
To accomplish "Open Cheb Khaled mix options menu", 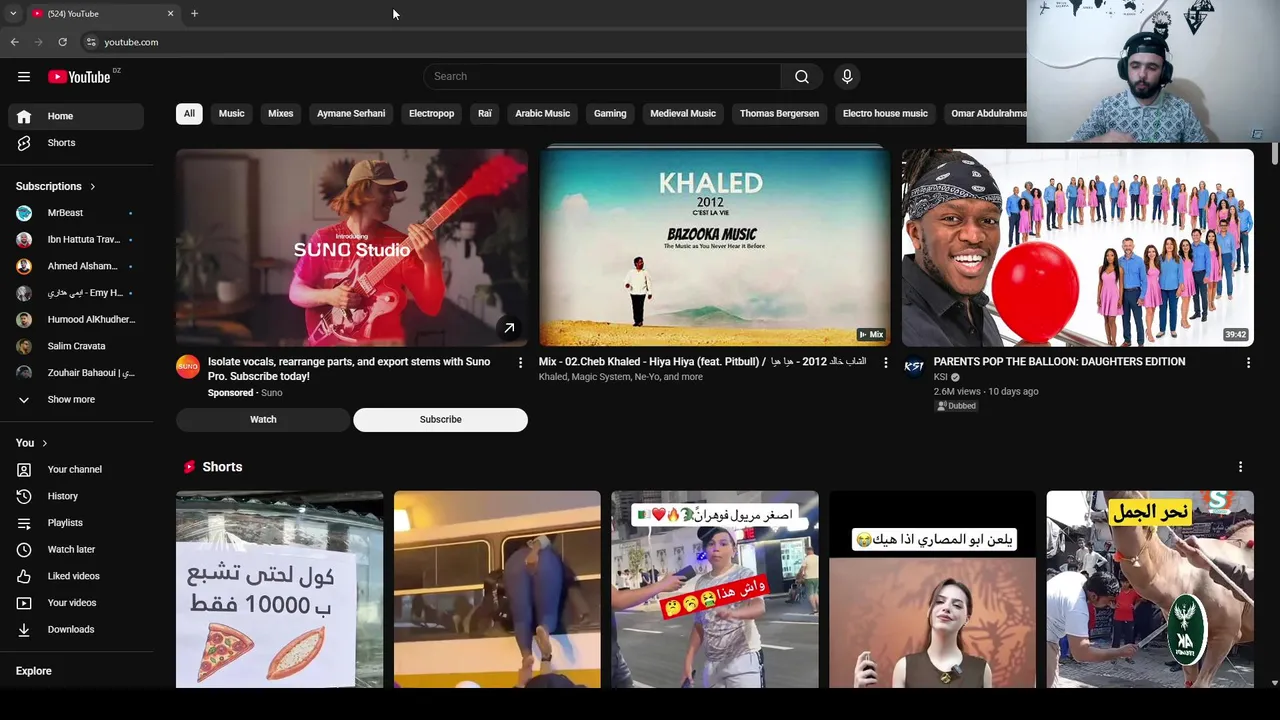I will tap(885, 363).
